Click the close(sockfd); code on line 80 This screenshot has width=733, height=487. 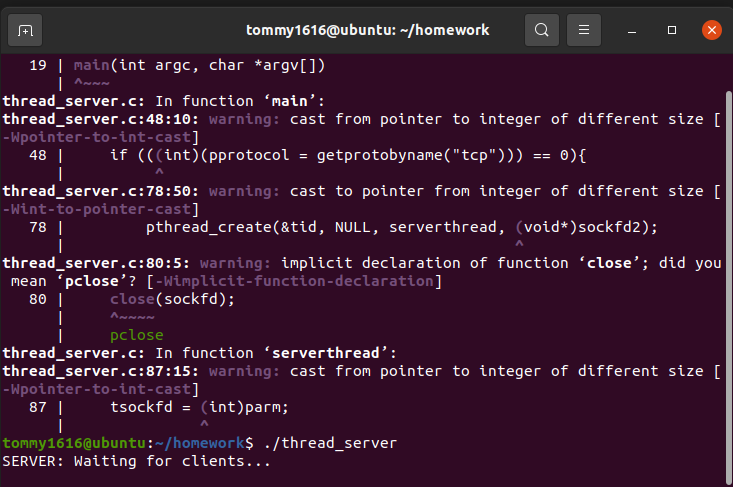tap(172, 299)
